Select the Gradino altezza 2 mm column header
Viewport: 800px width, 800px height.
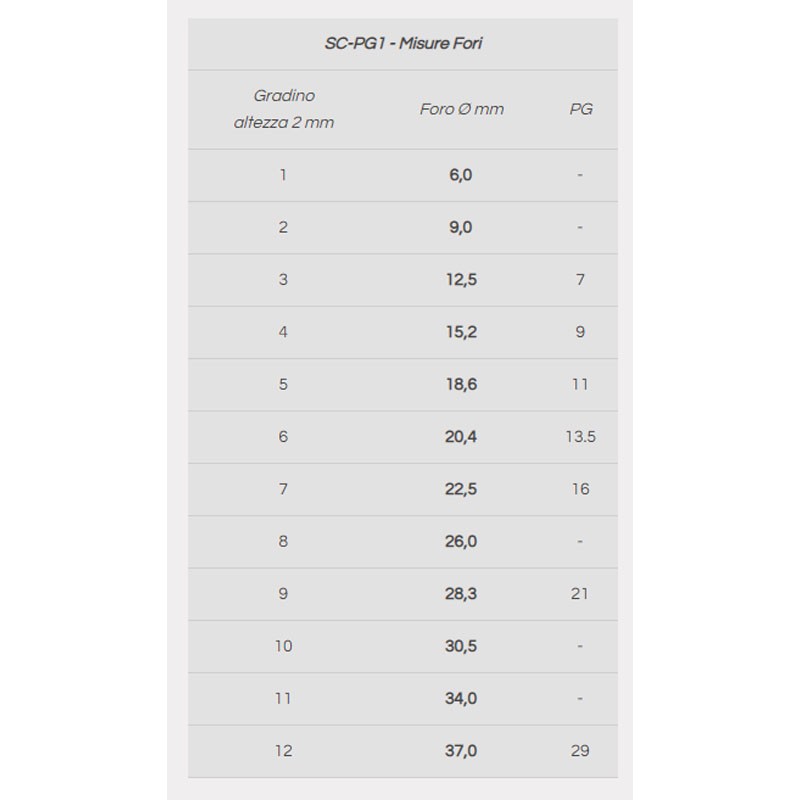coord(284,109)
